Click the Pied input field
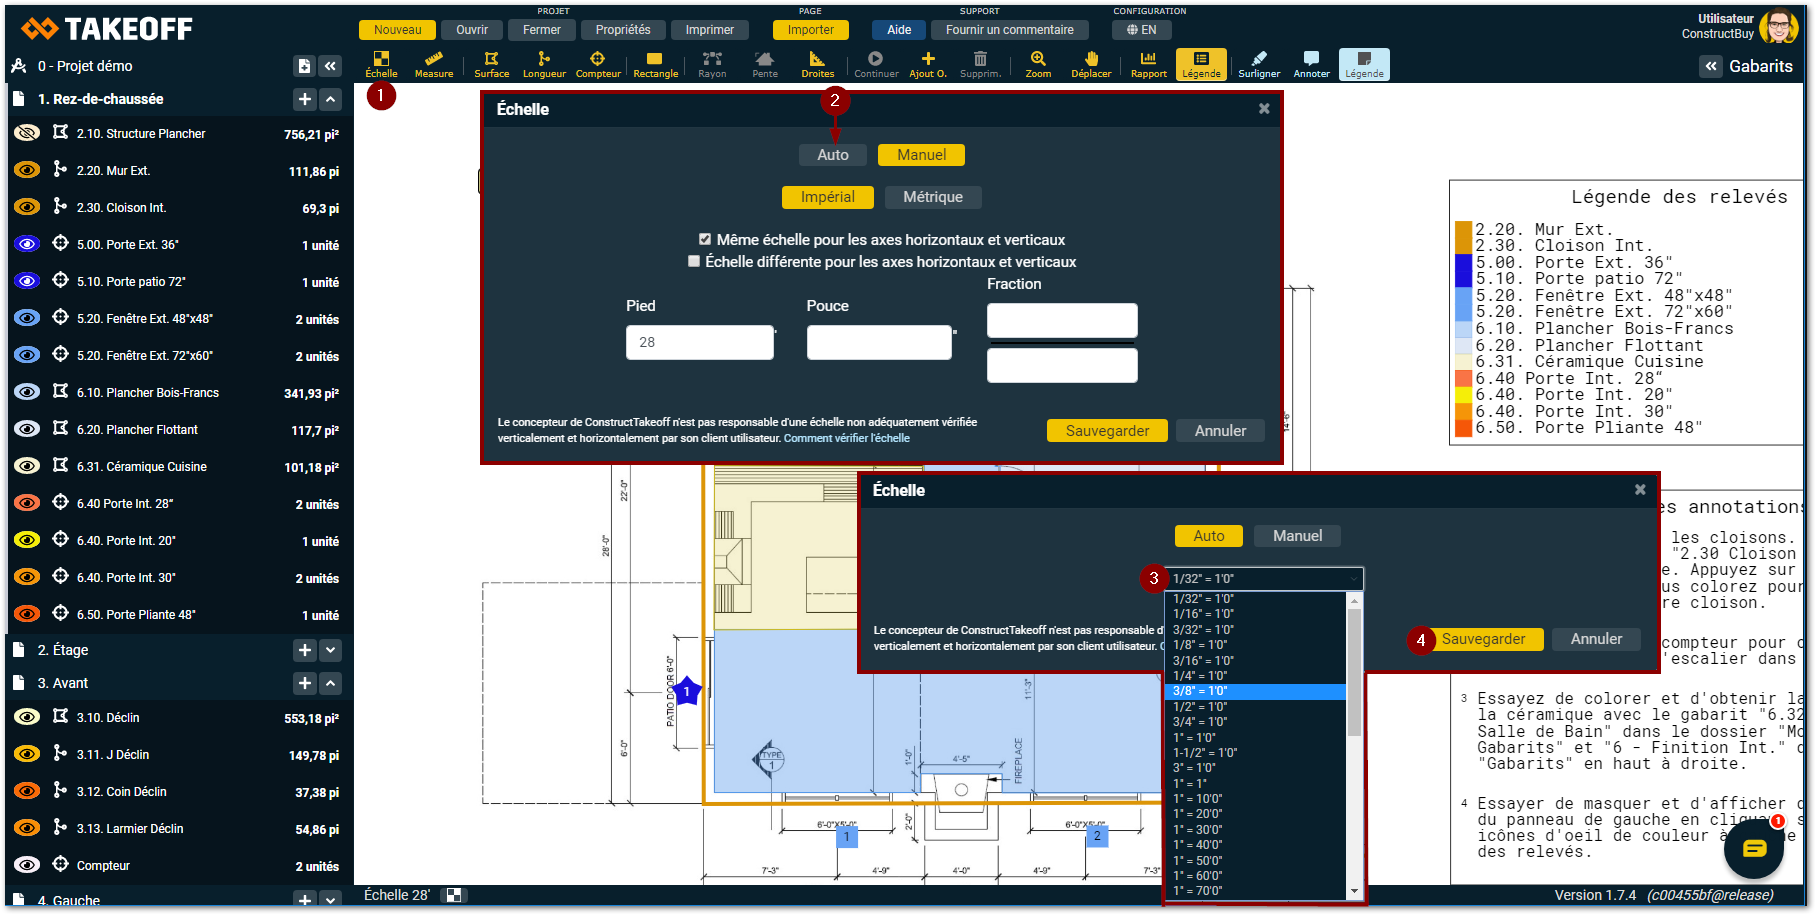This screenshot has height=915, width=1816. coord(699,342)
